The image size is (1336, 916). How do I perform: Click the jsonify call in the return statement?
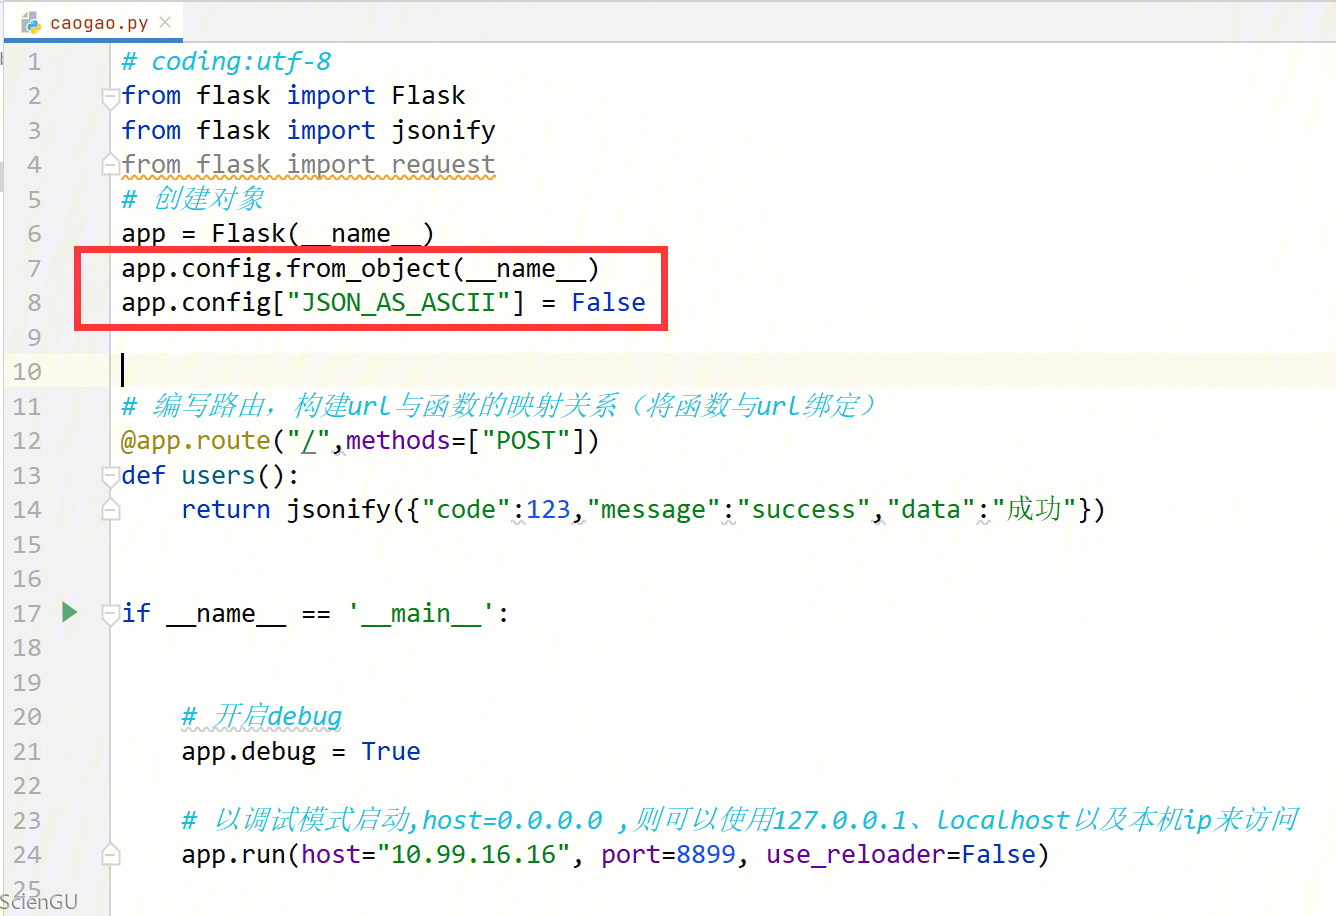point(338,510)
